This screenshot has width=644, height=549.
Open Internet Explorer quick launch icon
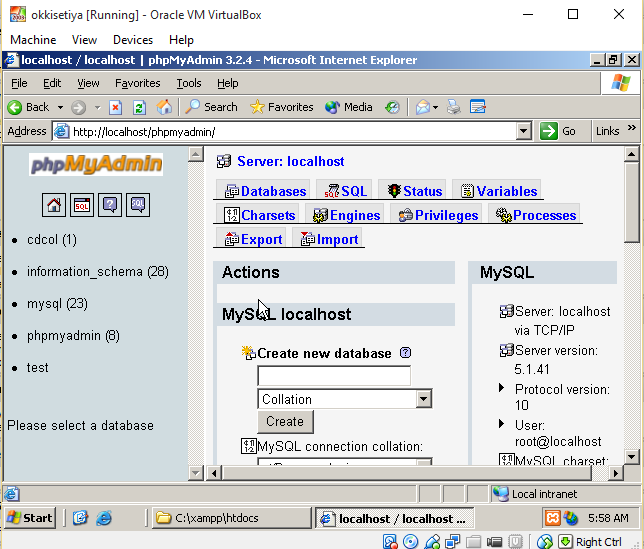coord(104,518)
